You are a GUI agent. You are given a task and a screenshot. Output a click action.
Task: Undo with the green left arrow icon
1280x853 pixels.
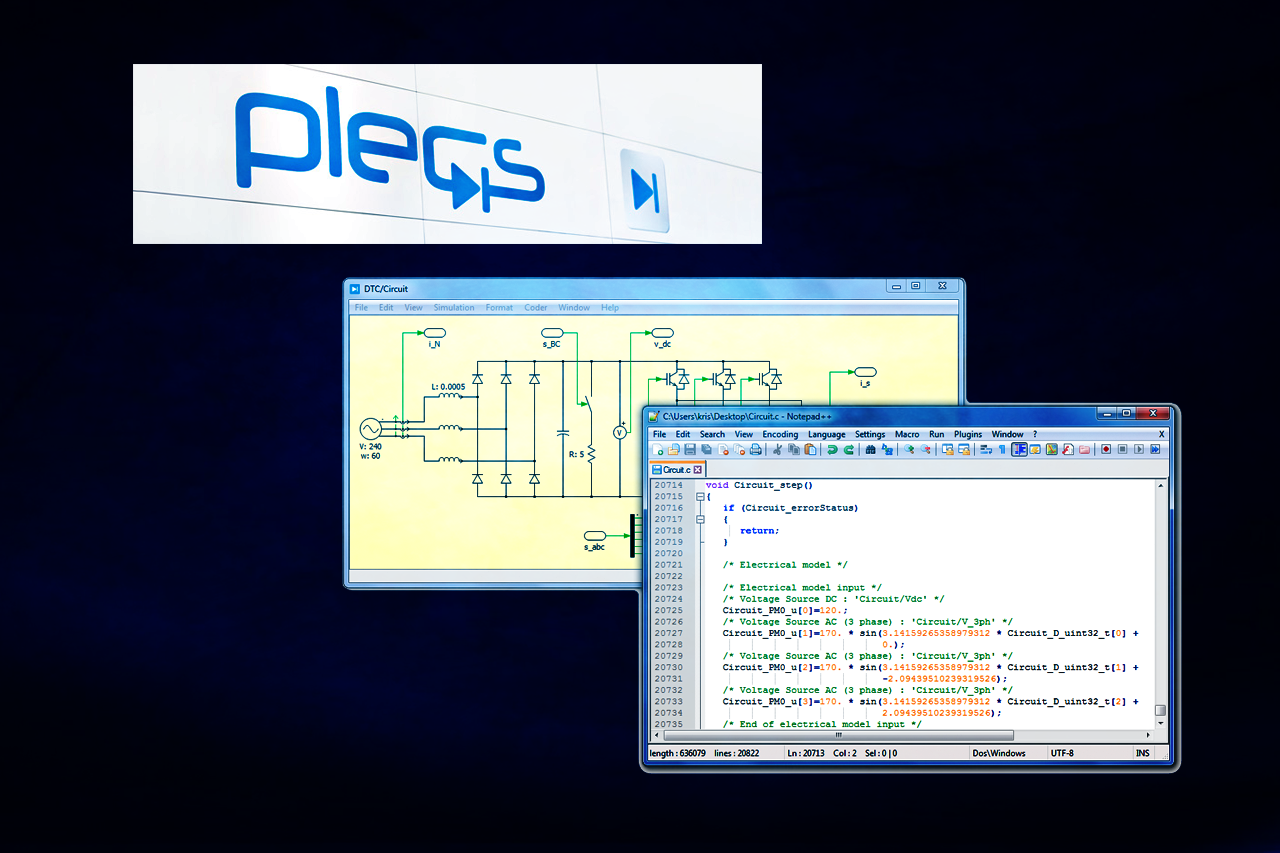coord(833,450)
